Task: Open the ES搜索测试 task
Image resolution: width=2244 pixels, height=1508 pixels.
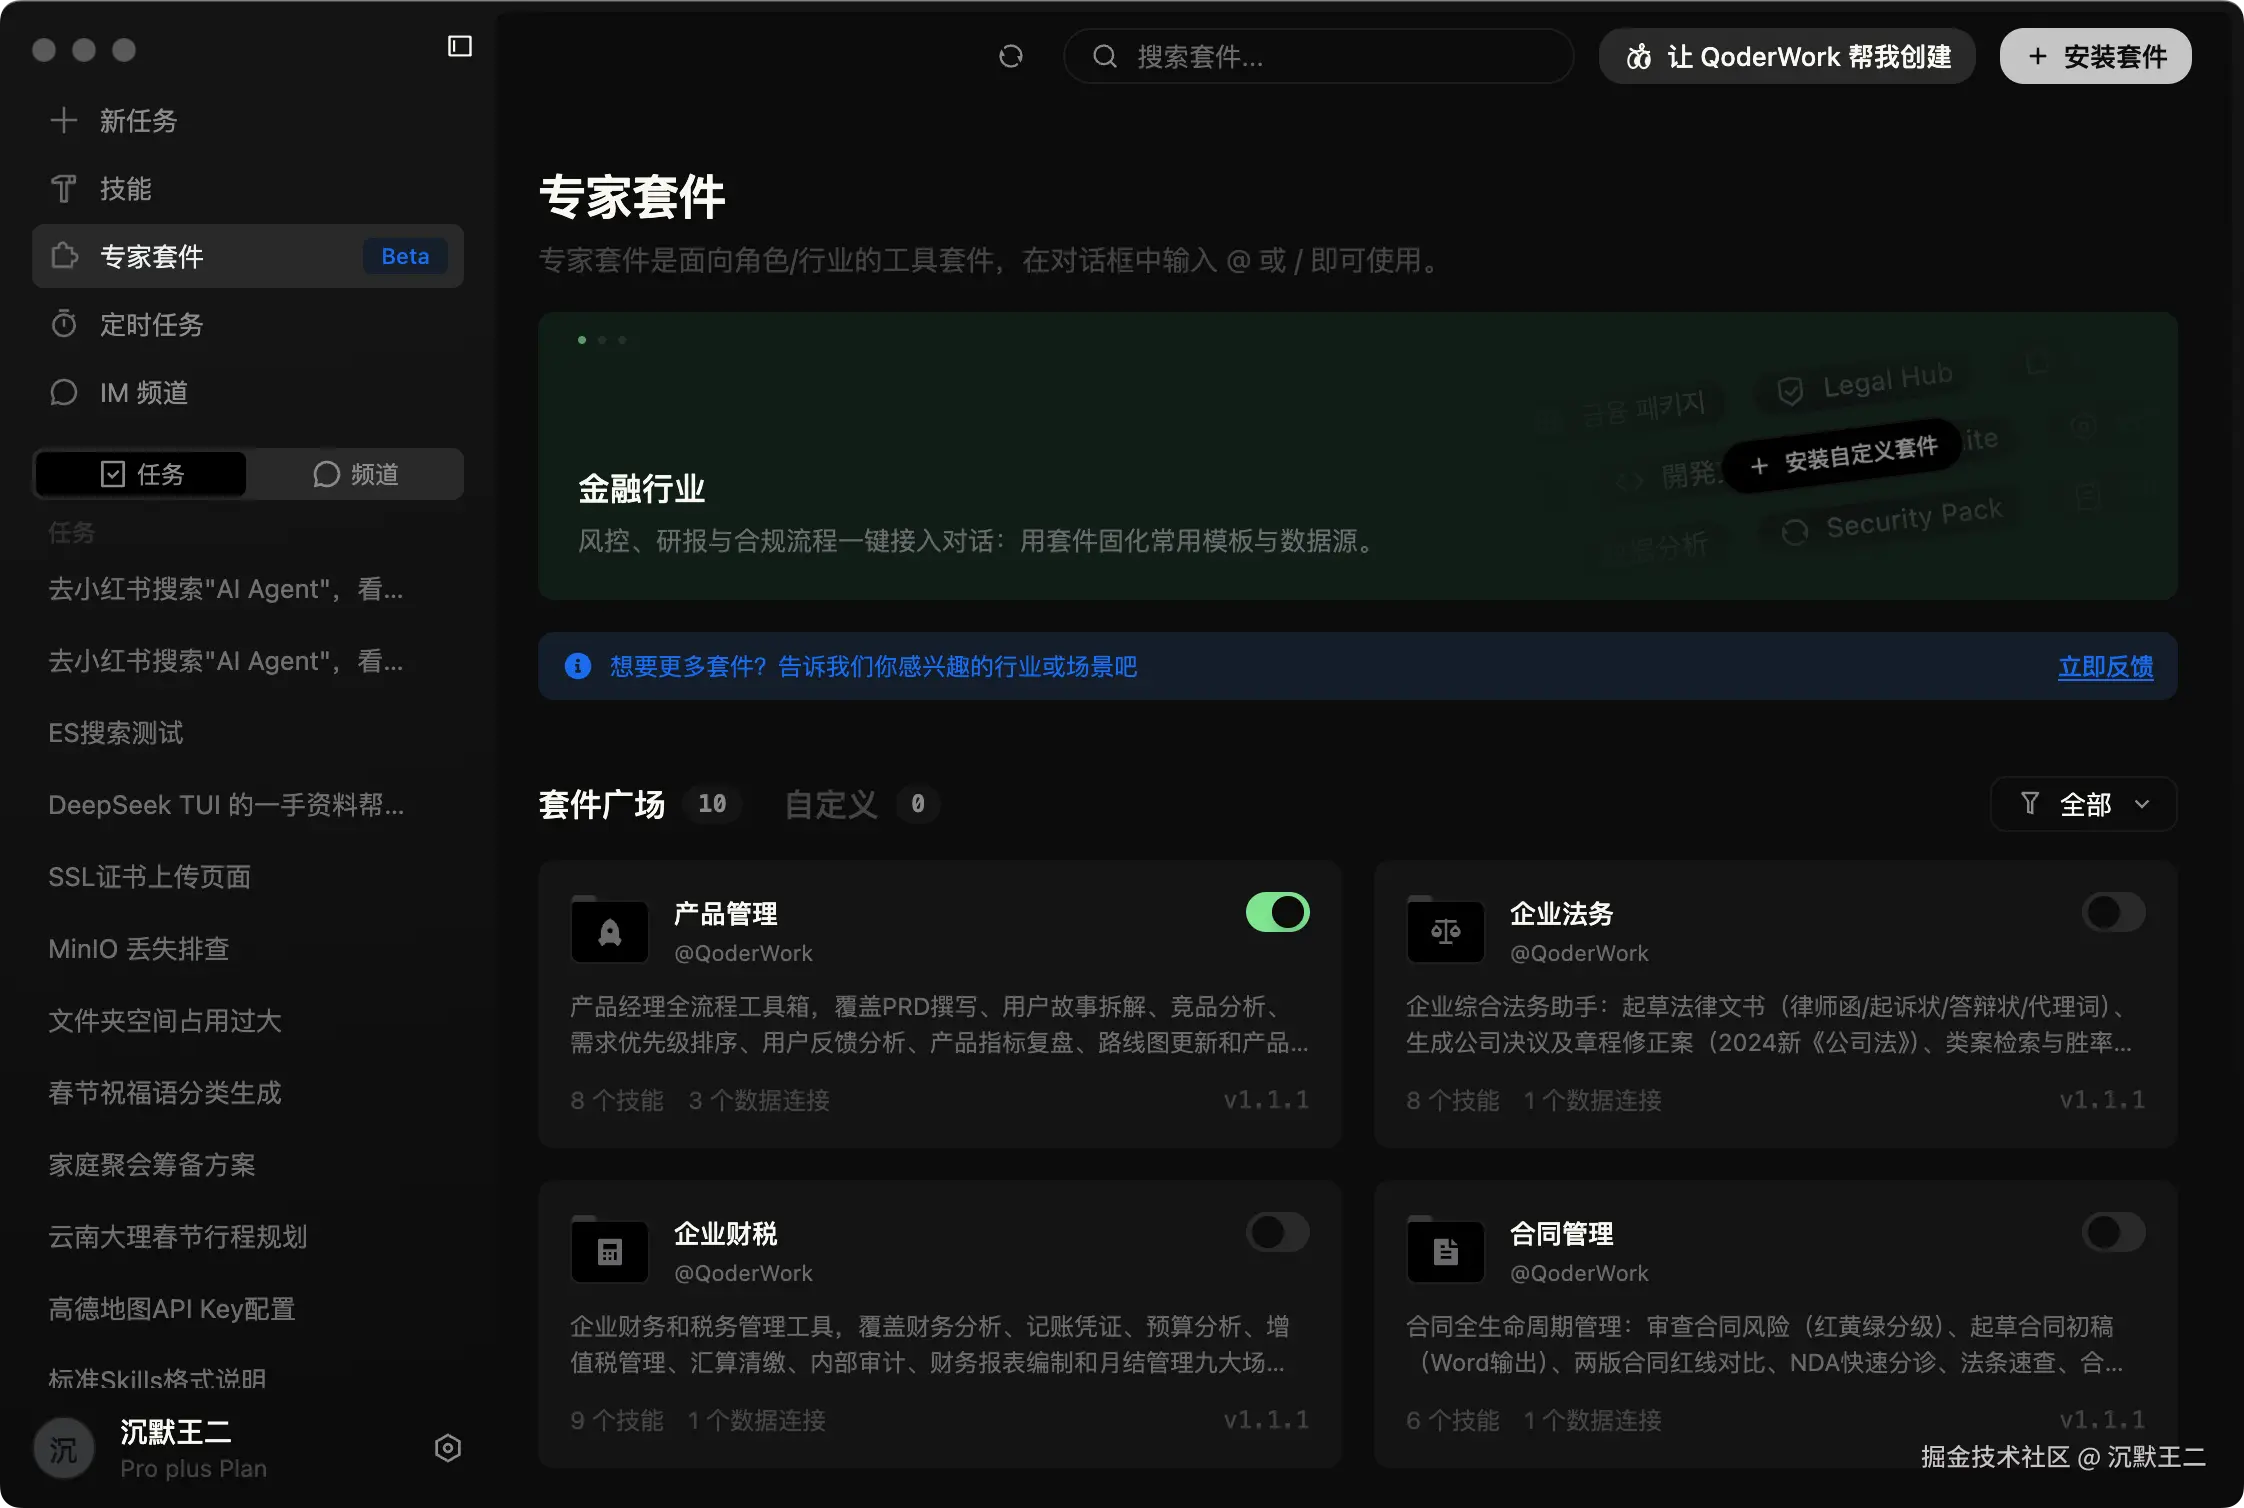Action: tap(248, 733)
